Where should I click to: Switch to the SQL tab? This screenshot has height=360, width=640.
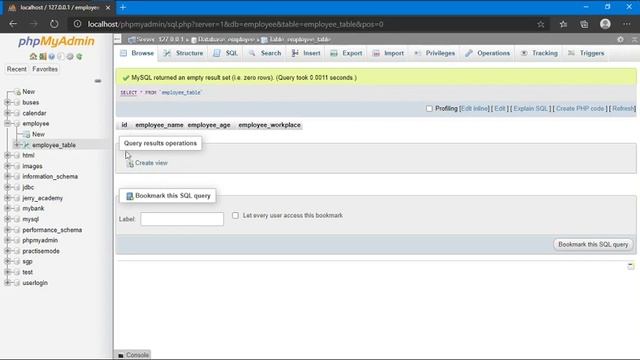(x=225, y=53)
